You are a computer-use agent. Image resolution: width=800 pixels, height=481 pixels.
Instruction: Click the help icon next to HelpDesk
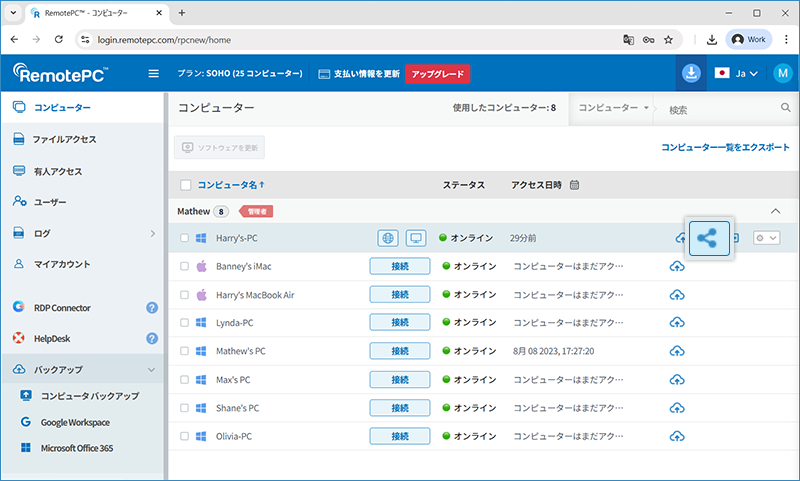152,338
